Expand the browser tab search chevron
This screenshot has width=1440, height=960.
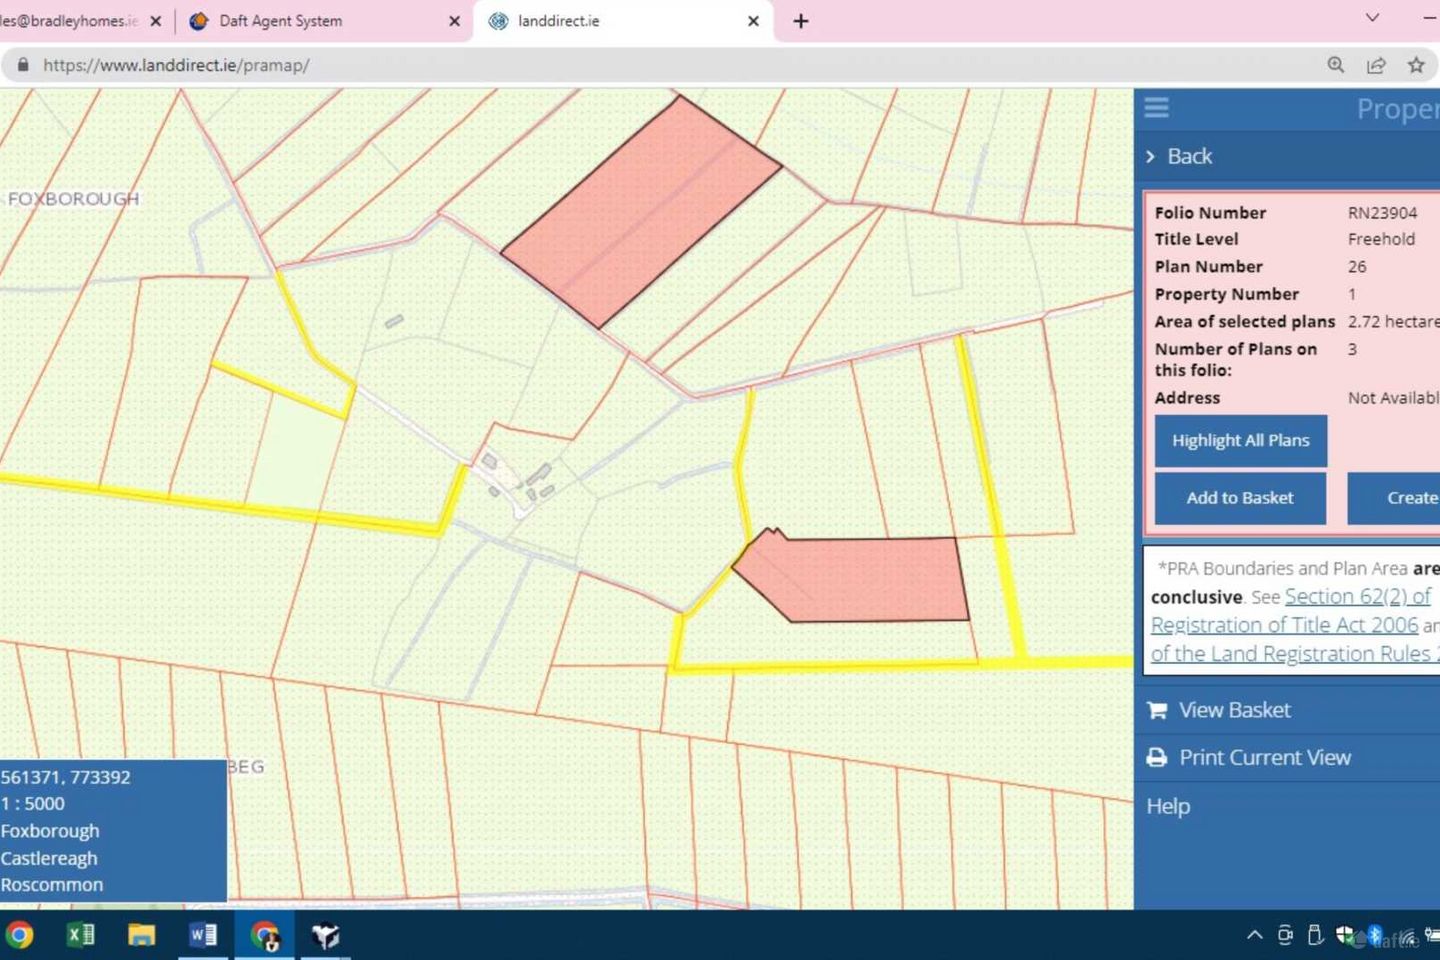1372,18
